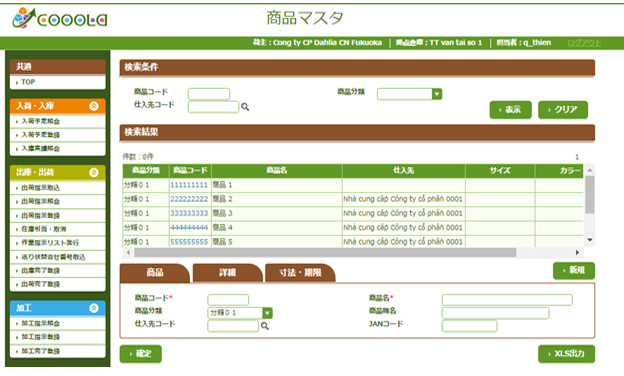Switch to the 商品 tab
The height and width of the screenshot is (376, 624).
(x=155, y=273)
